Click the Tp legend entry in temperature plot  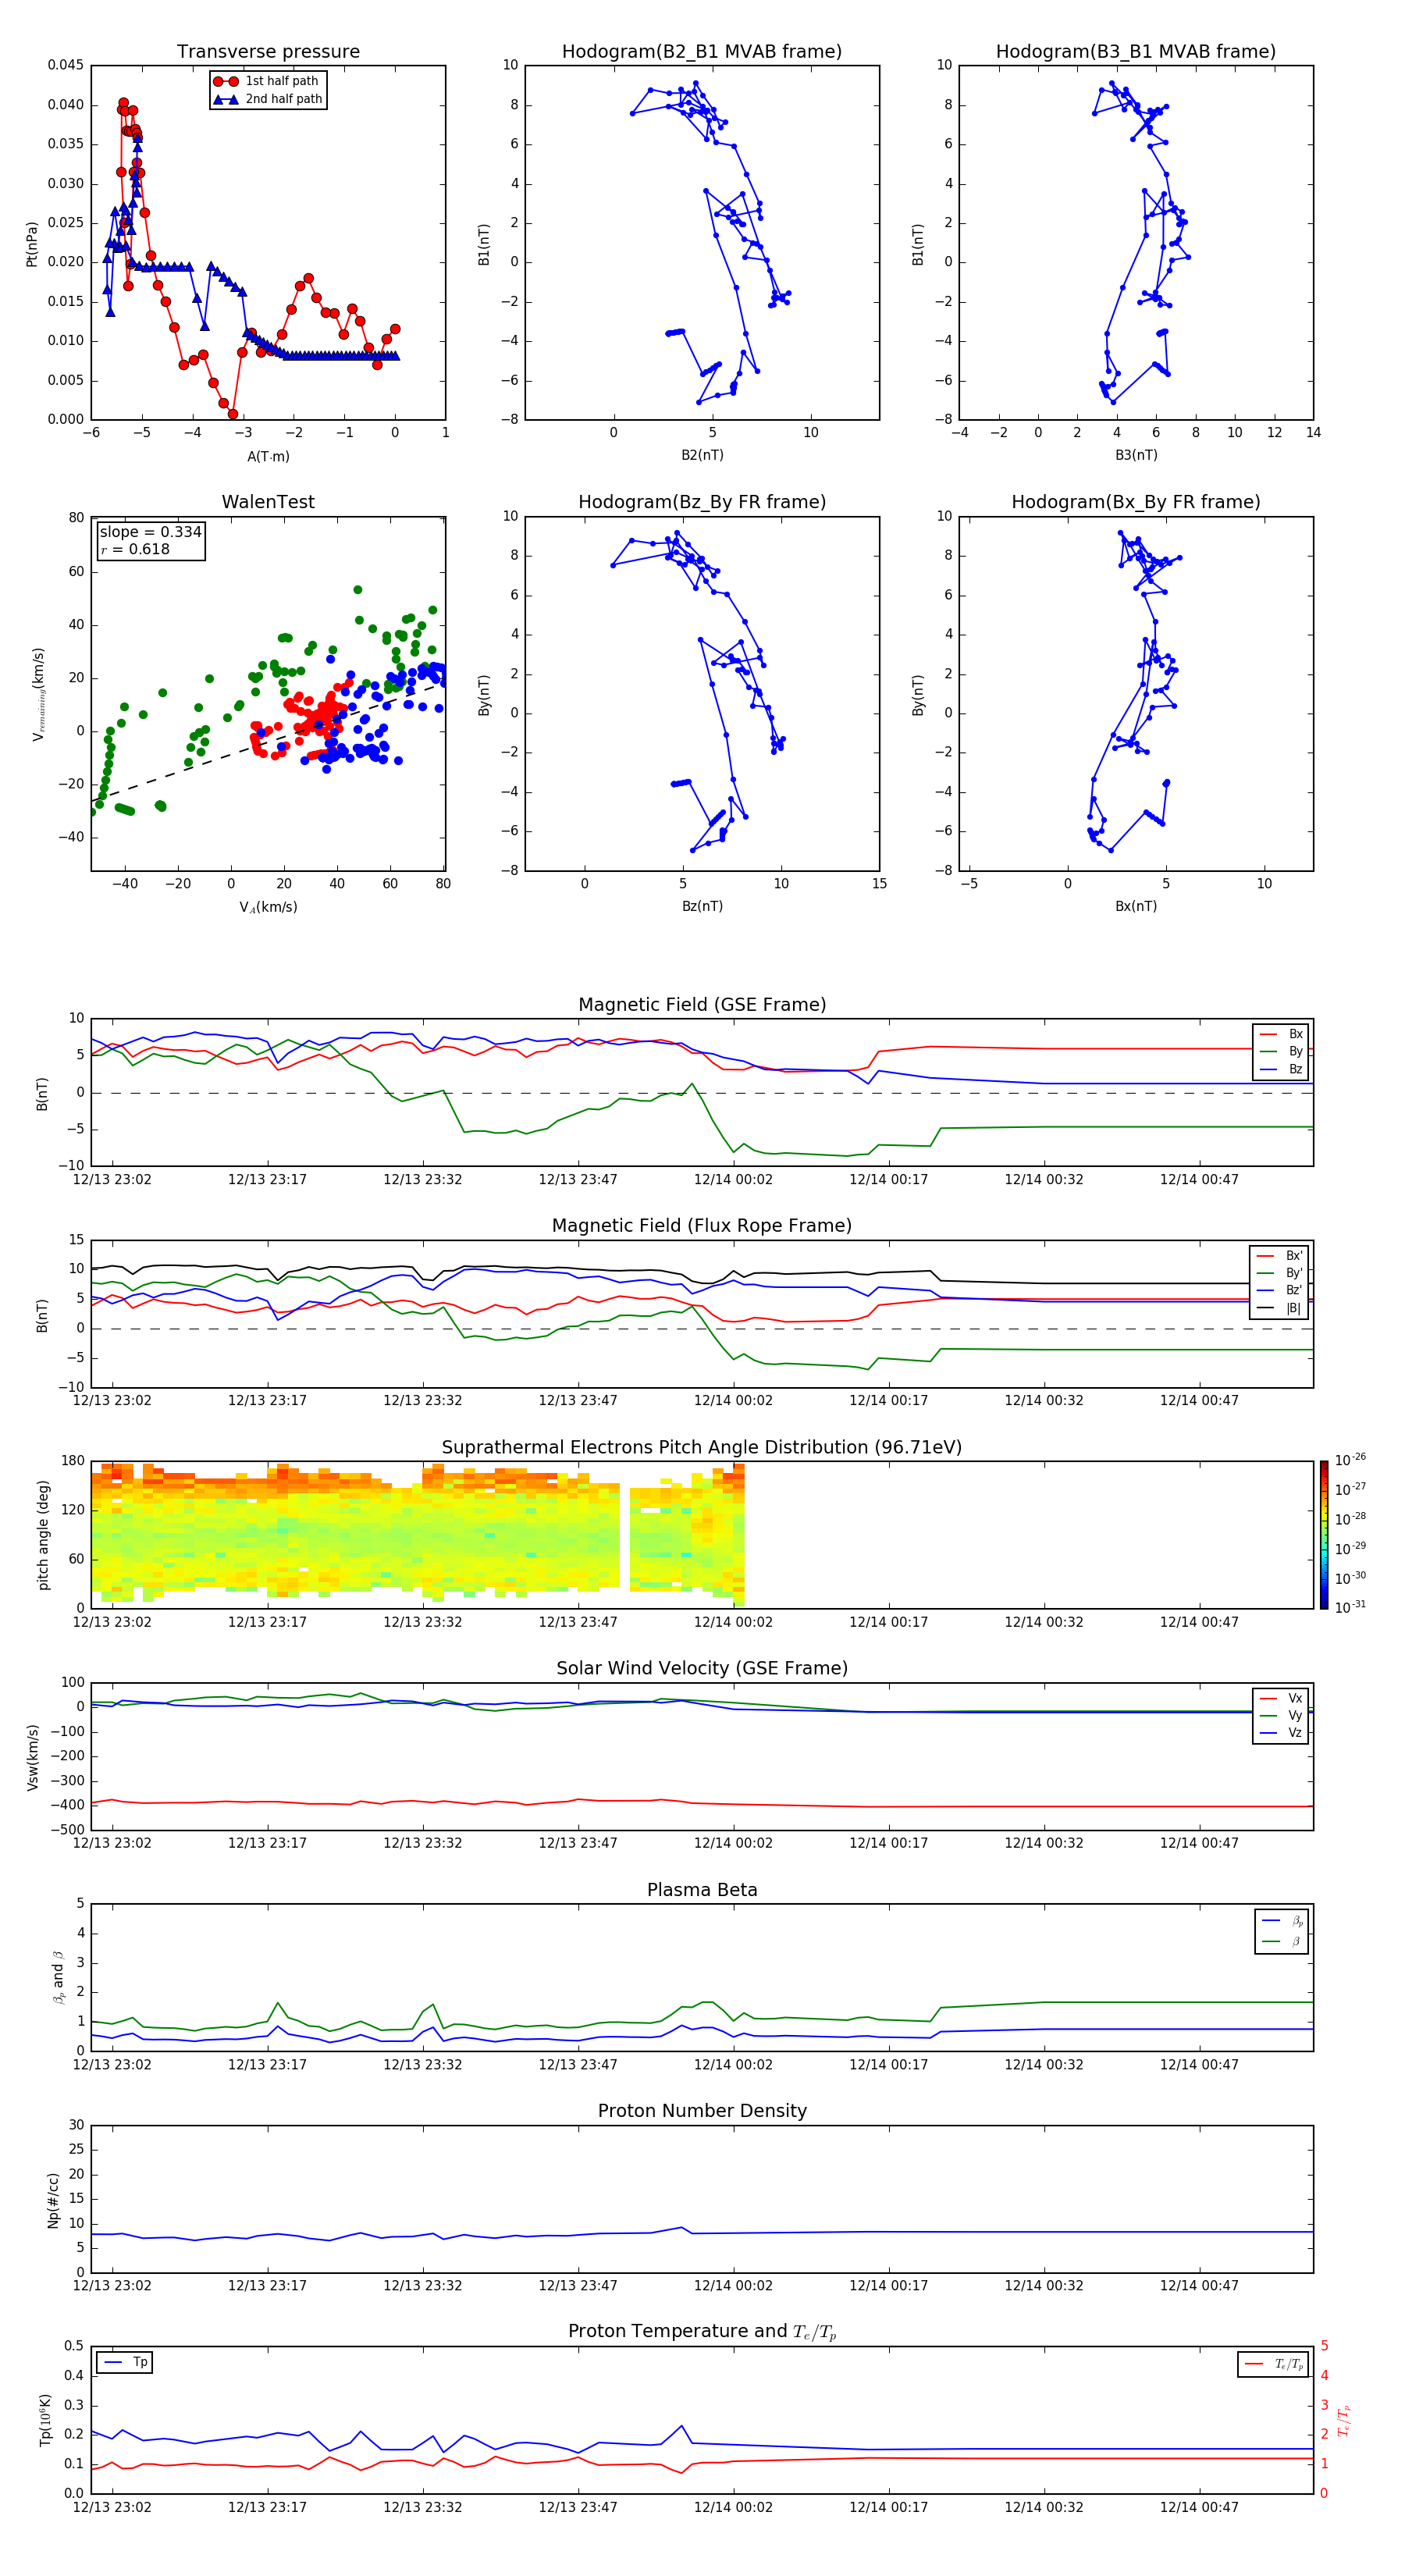coord(125,2363)
